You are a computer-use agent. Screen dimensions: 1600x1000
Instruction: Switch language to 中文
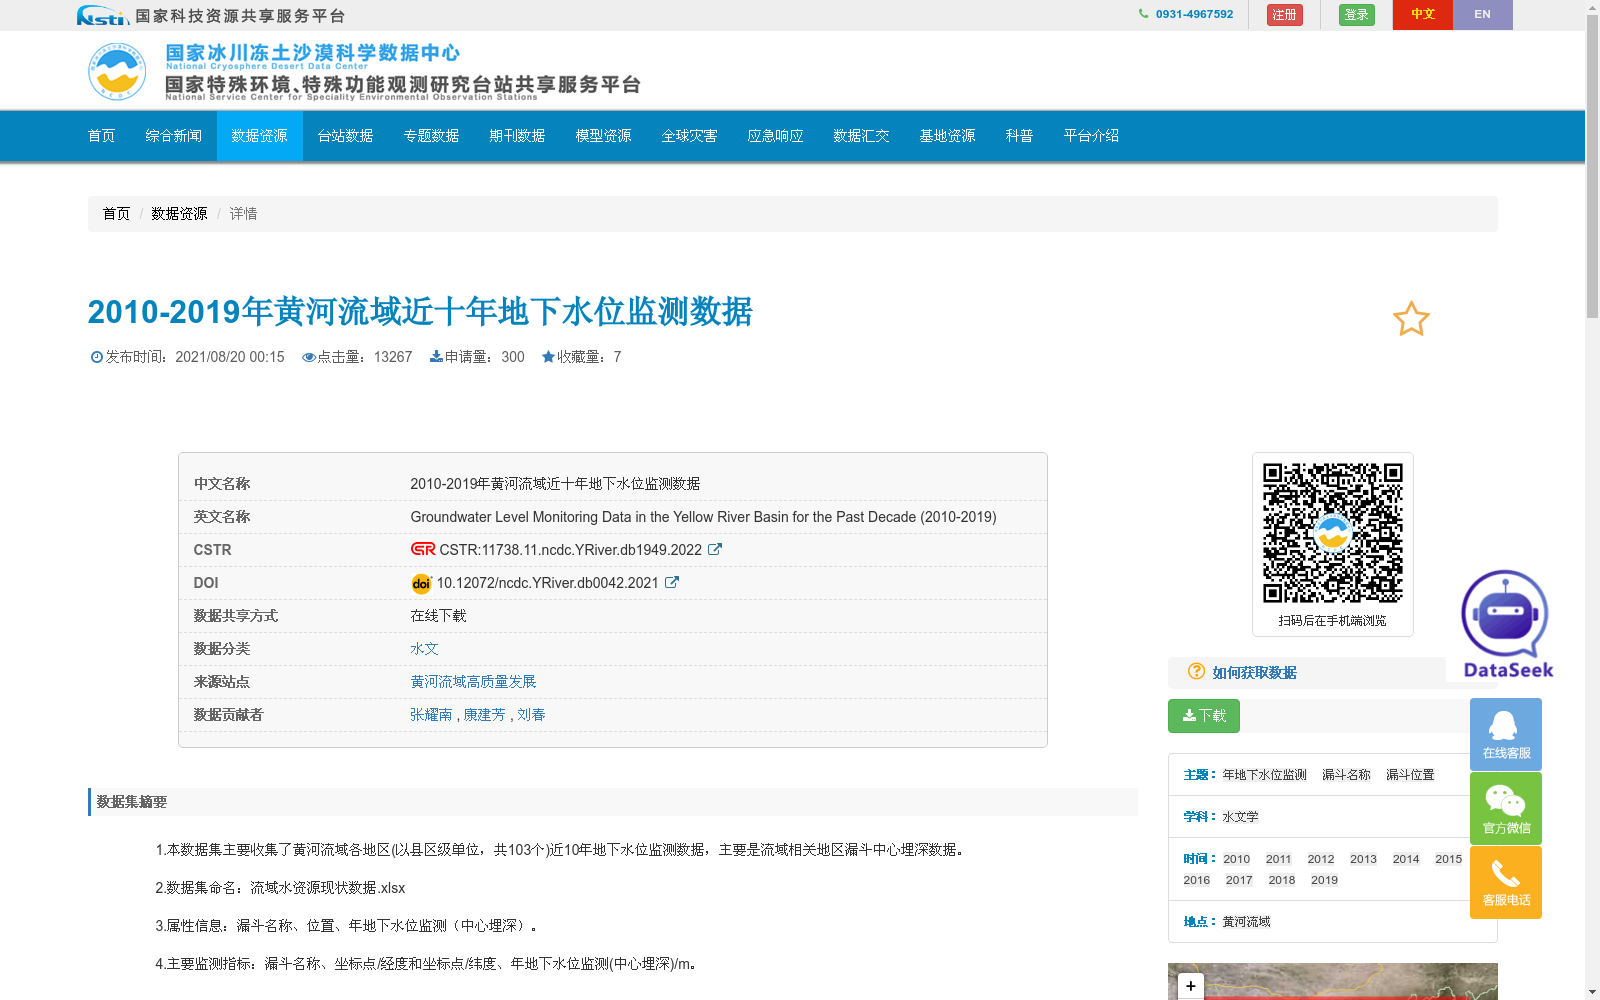coord(1423,14)
